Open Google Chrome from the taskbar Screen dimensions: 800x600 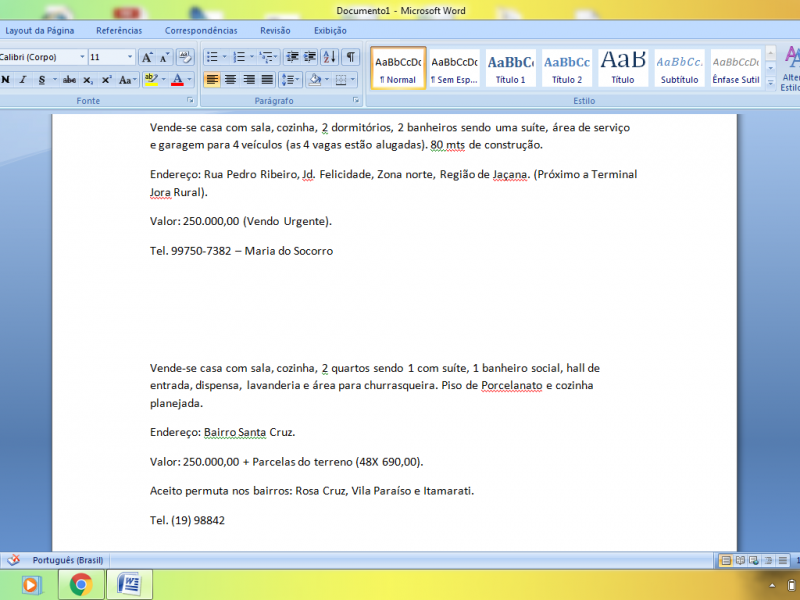pyautogui.click(x=81, y=584)
